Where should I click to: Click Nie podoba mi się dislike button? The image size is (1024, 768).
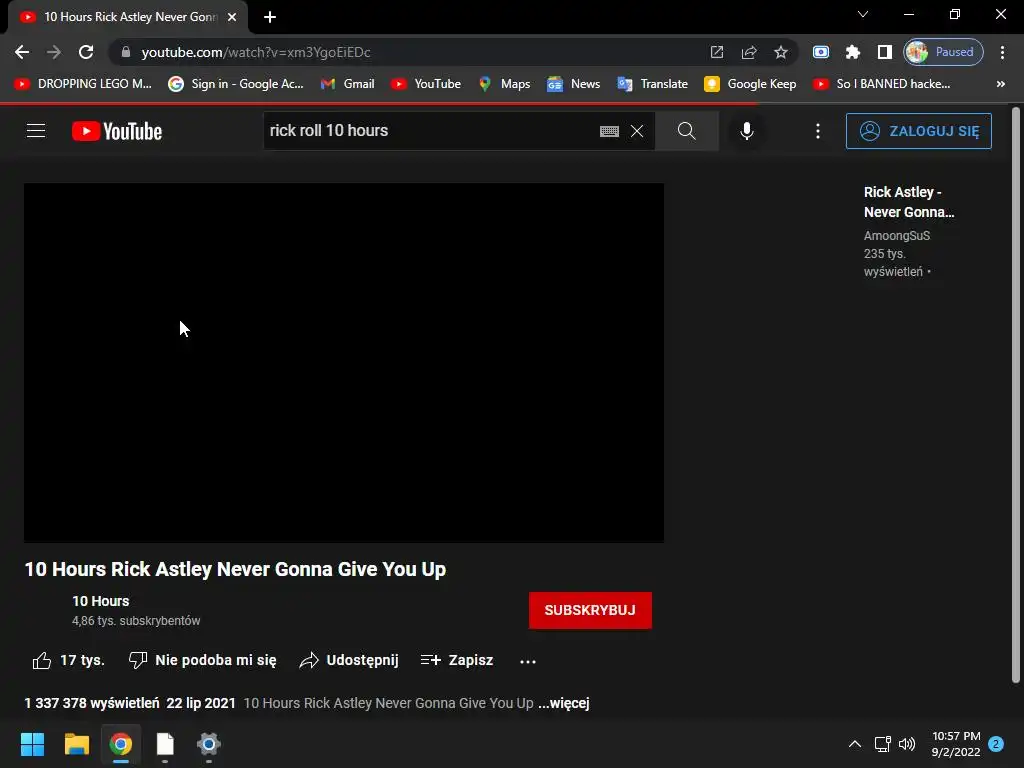pos(202,660)
